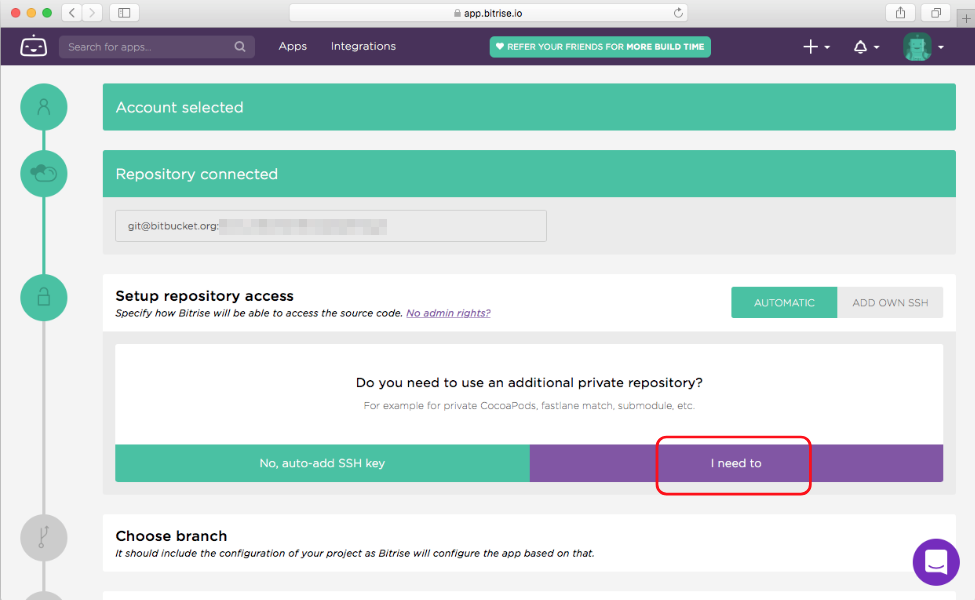The width and height of the screenshot is (975, 600).
Task: Toggle the Safari sidebar
Action: pos(124,12)
